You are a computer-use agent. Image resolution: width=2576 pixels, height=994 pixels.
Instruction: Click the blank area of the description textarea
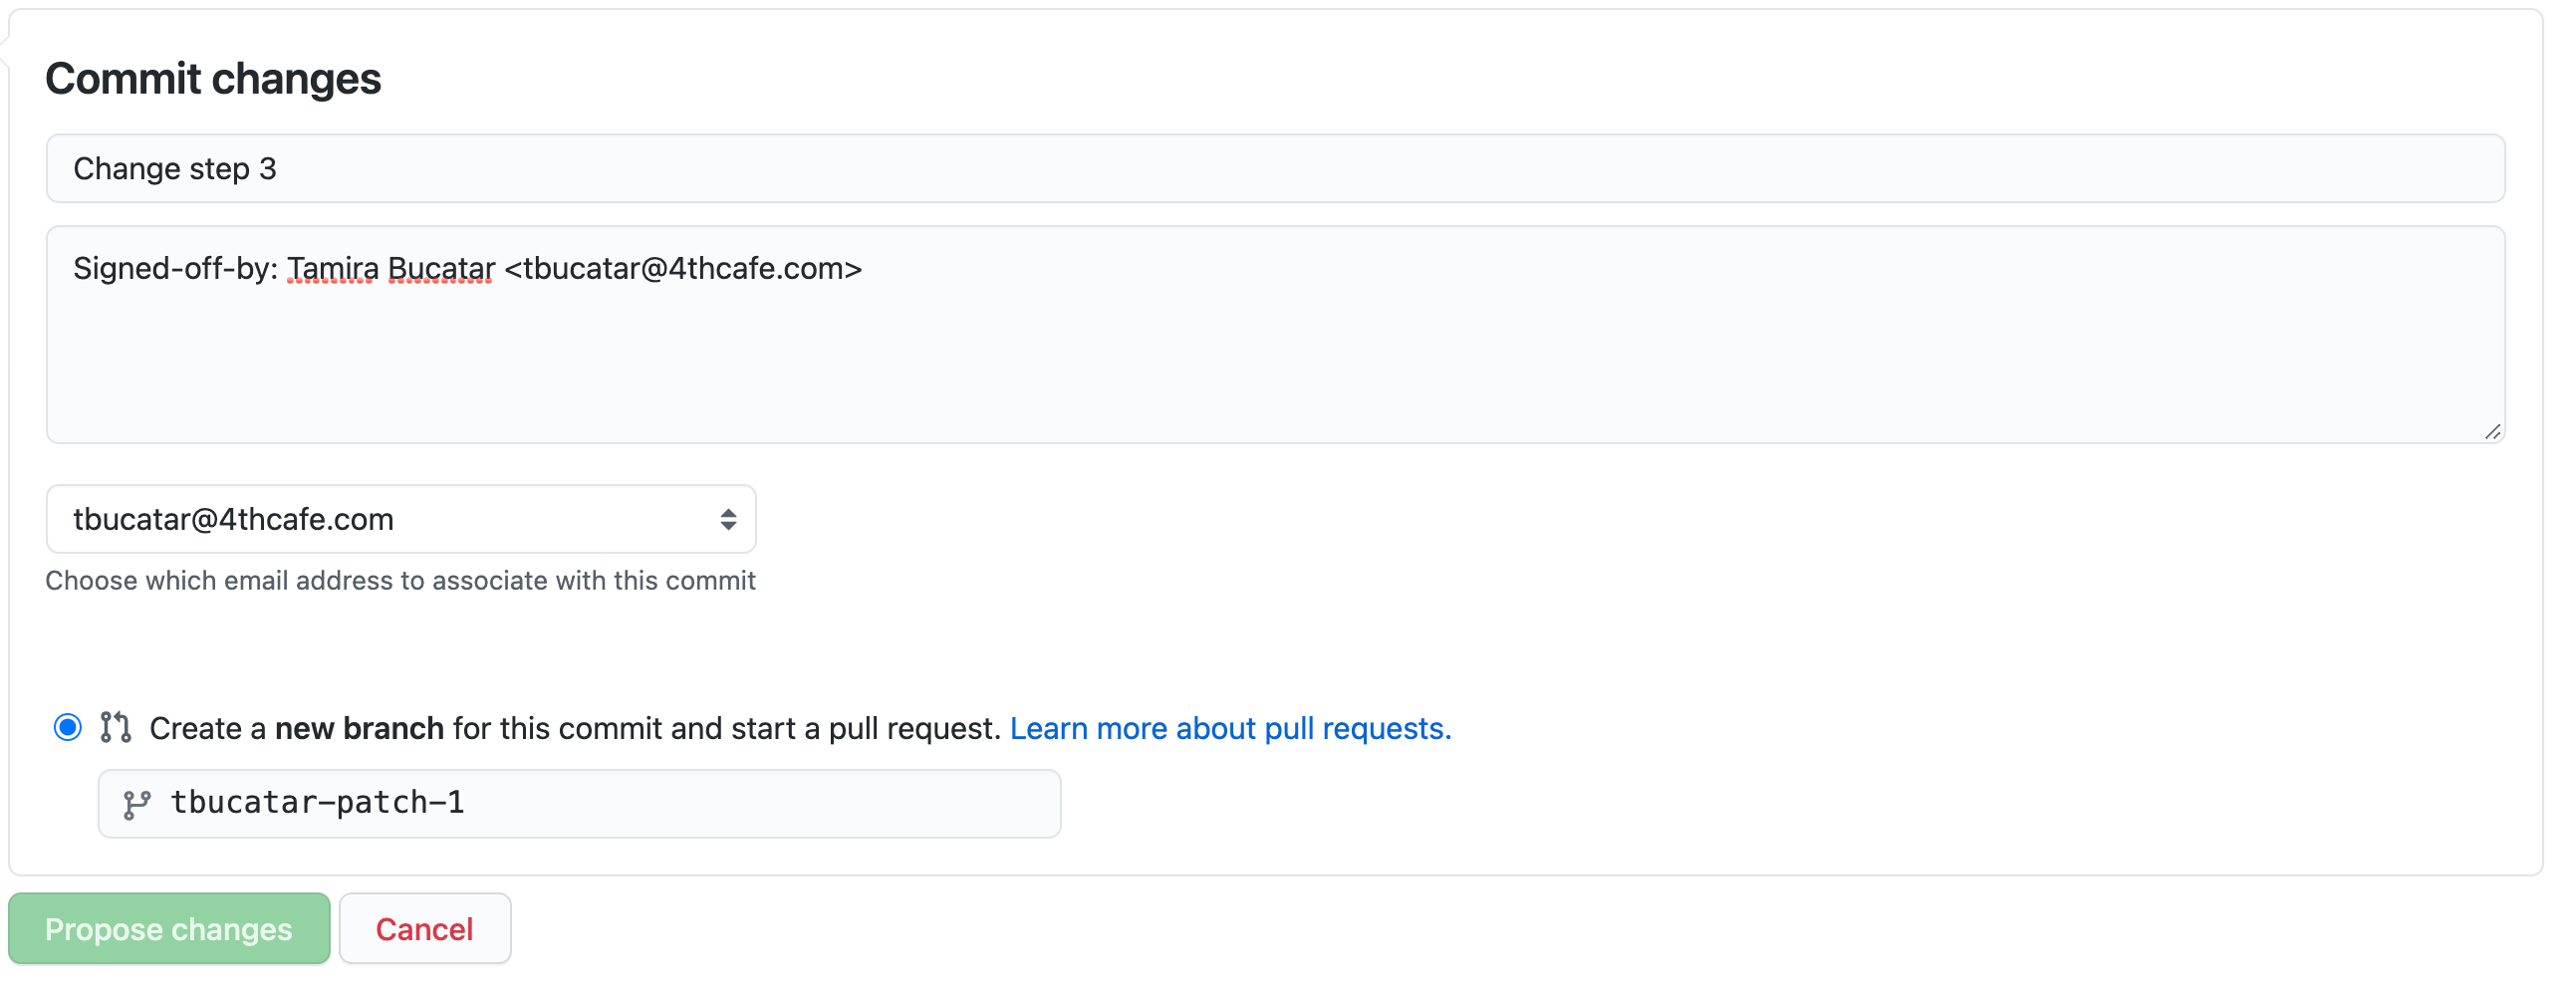[x=1275, y=370]
